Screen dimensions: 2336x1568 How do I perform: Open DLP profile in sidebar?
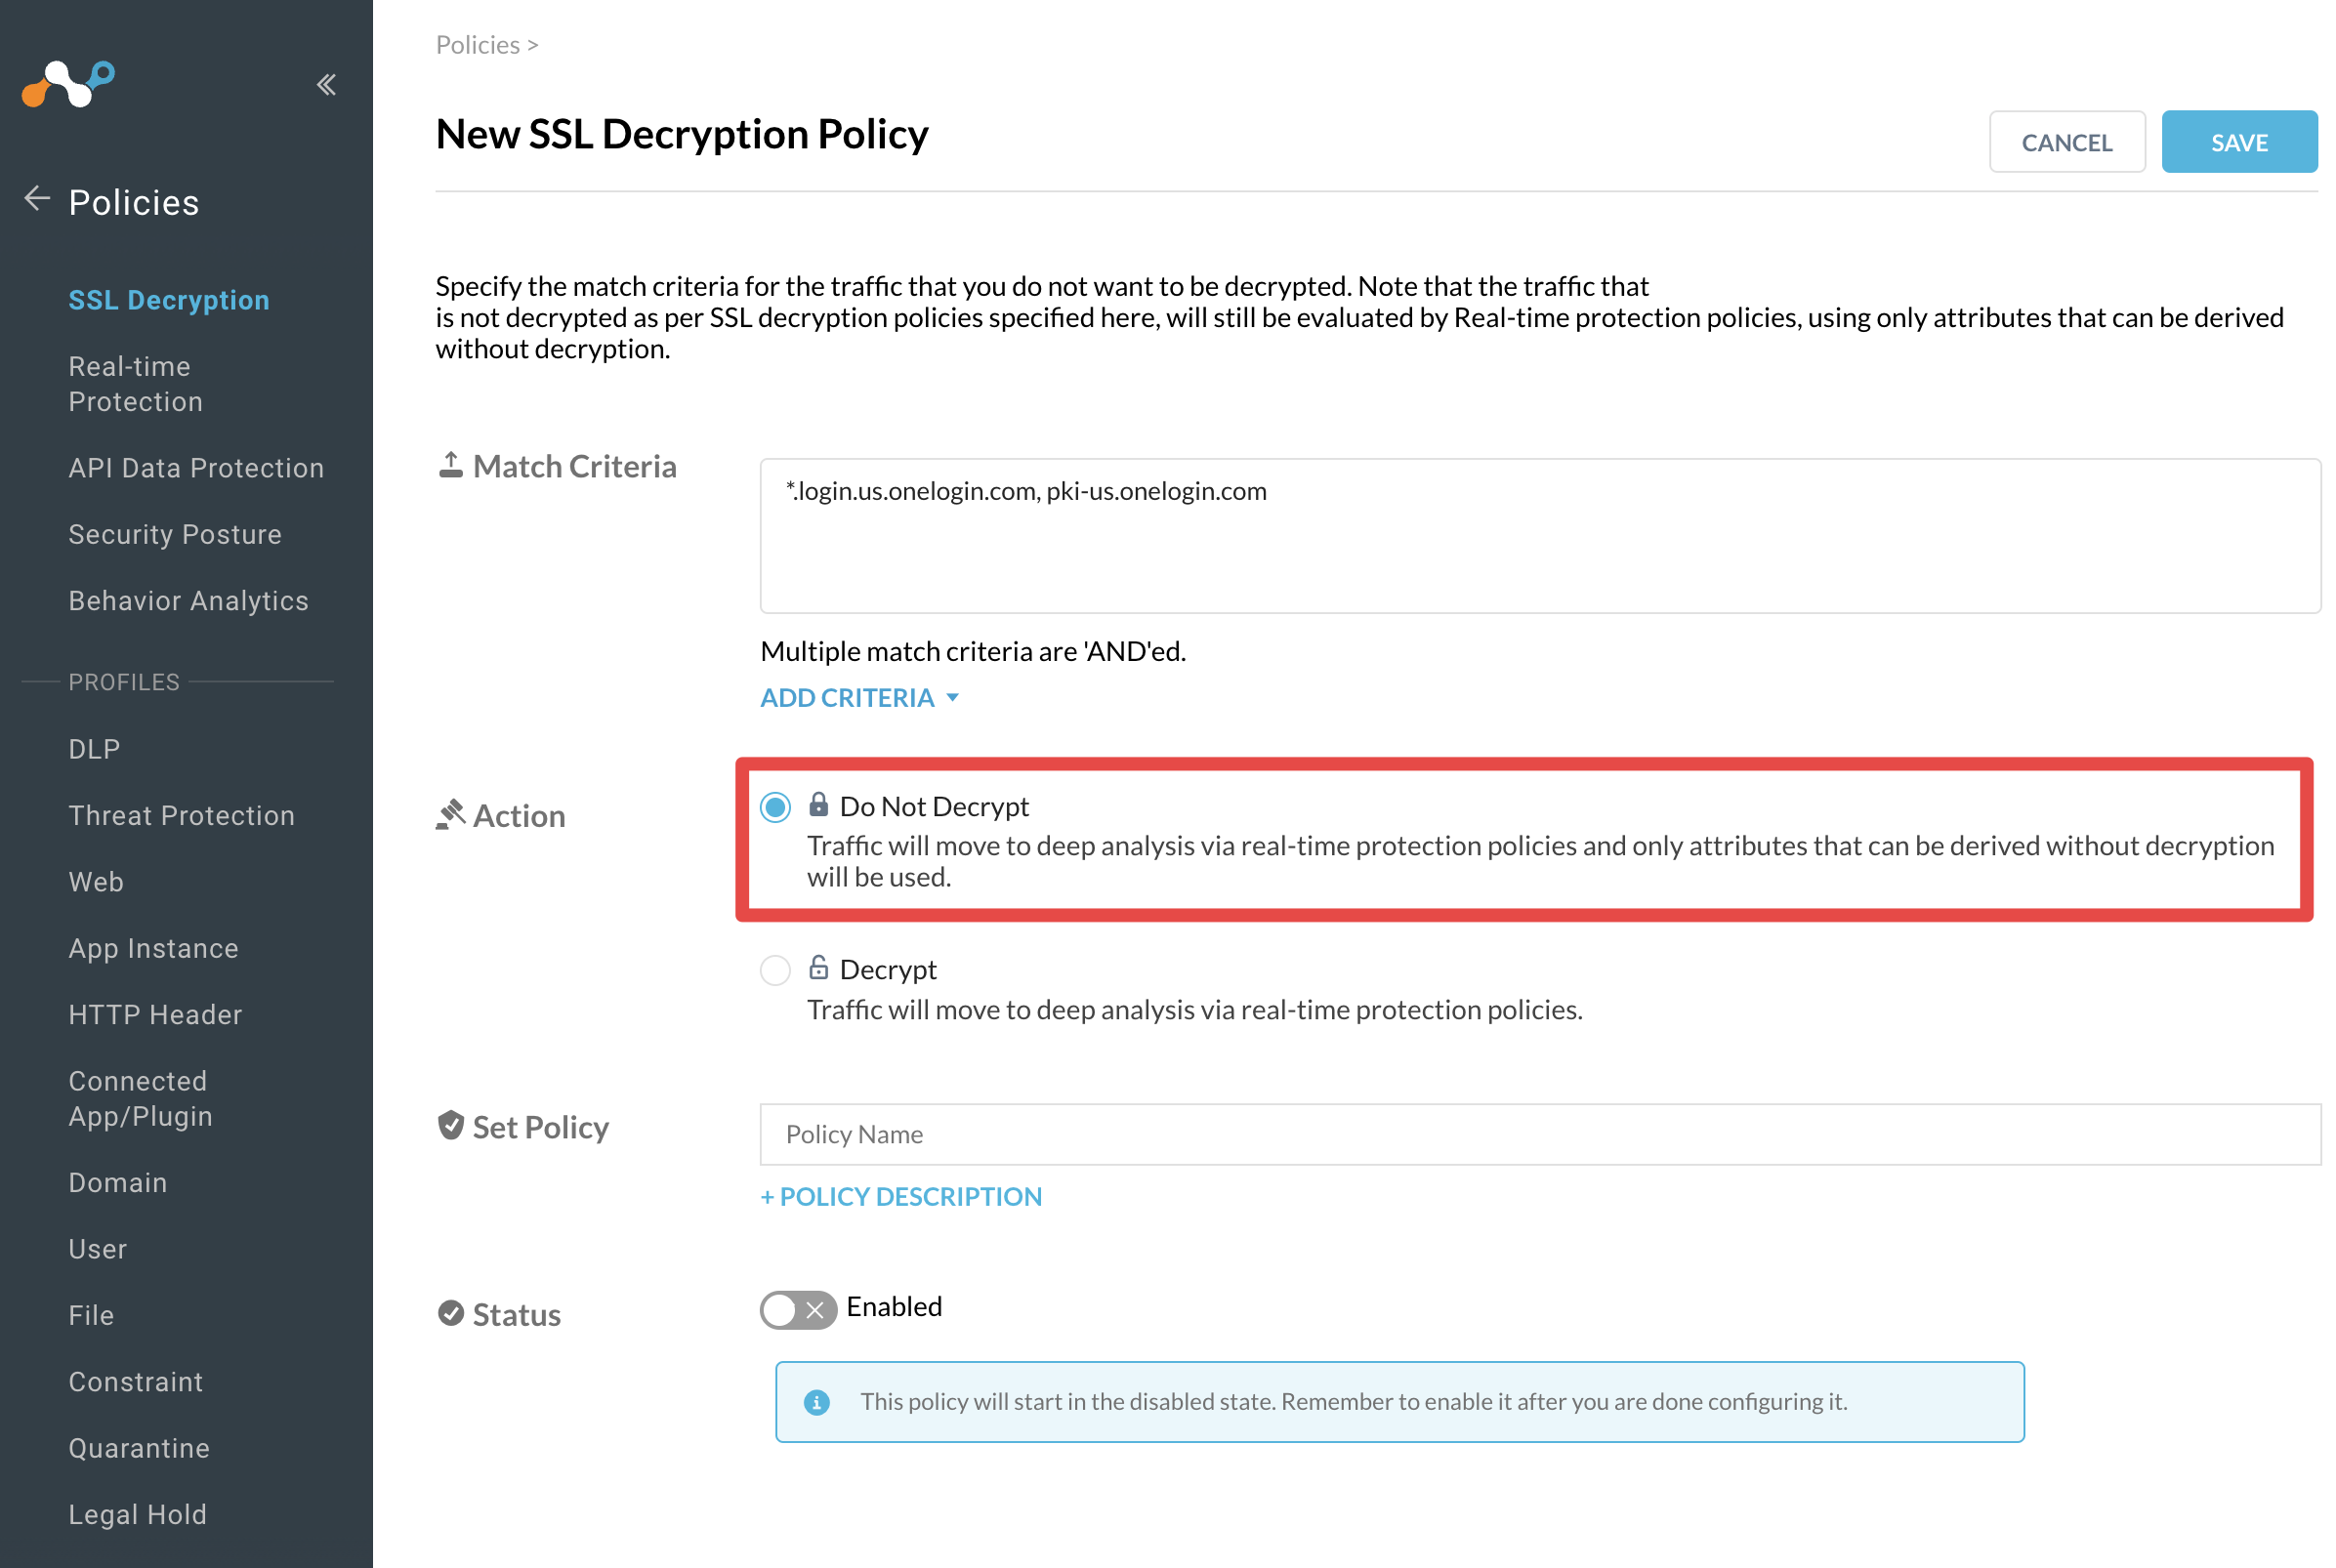[x=94, y=749]
